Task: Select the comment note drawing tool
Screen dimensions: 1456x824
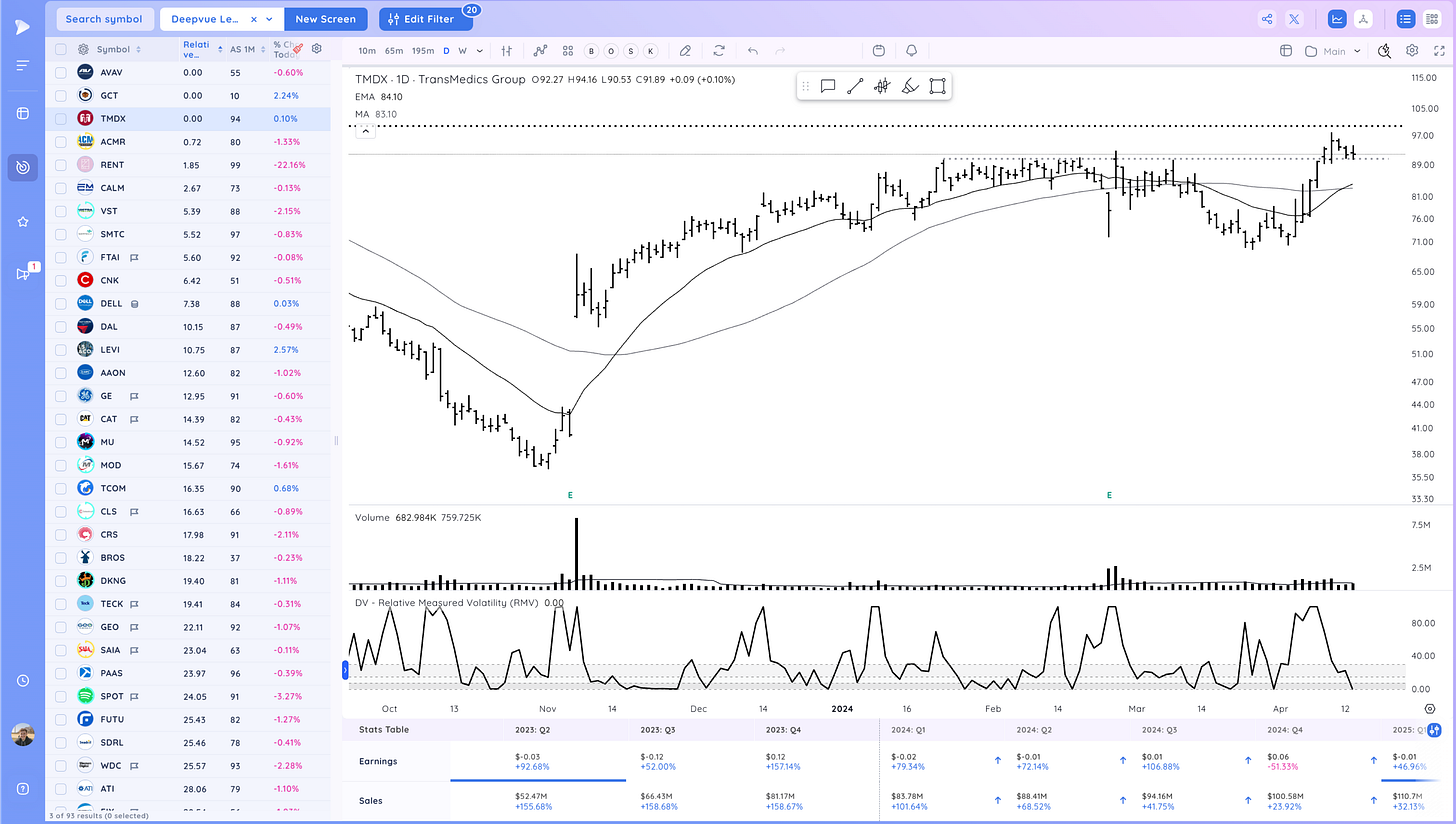Action: (828, 87)
